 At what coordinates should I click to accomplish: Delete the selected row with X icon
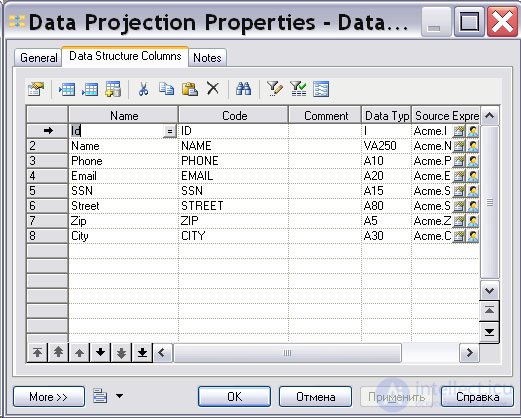coord(213,89)
